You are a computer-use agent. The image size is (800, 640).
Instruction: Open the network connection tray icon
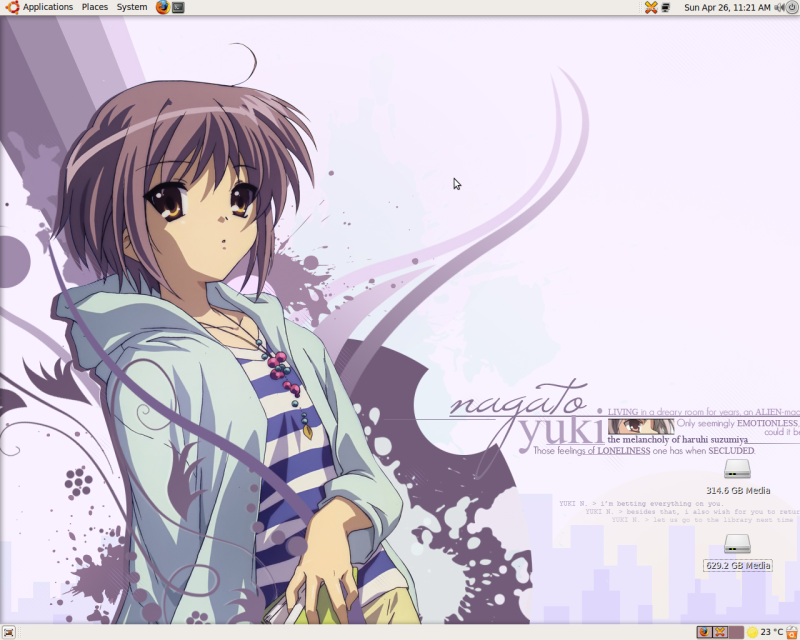coord(666,8)
